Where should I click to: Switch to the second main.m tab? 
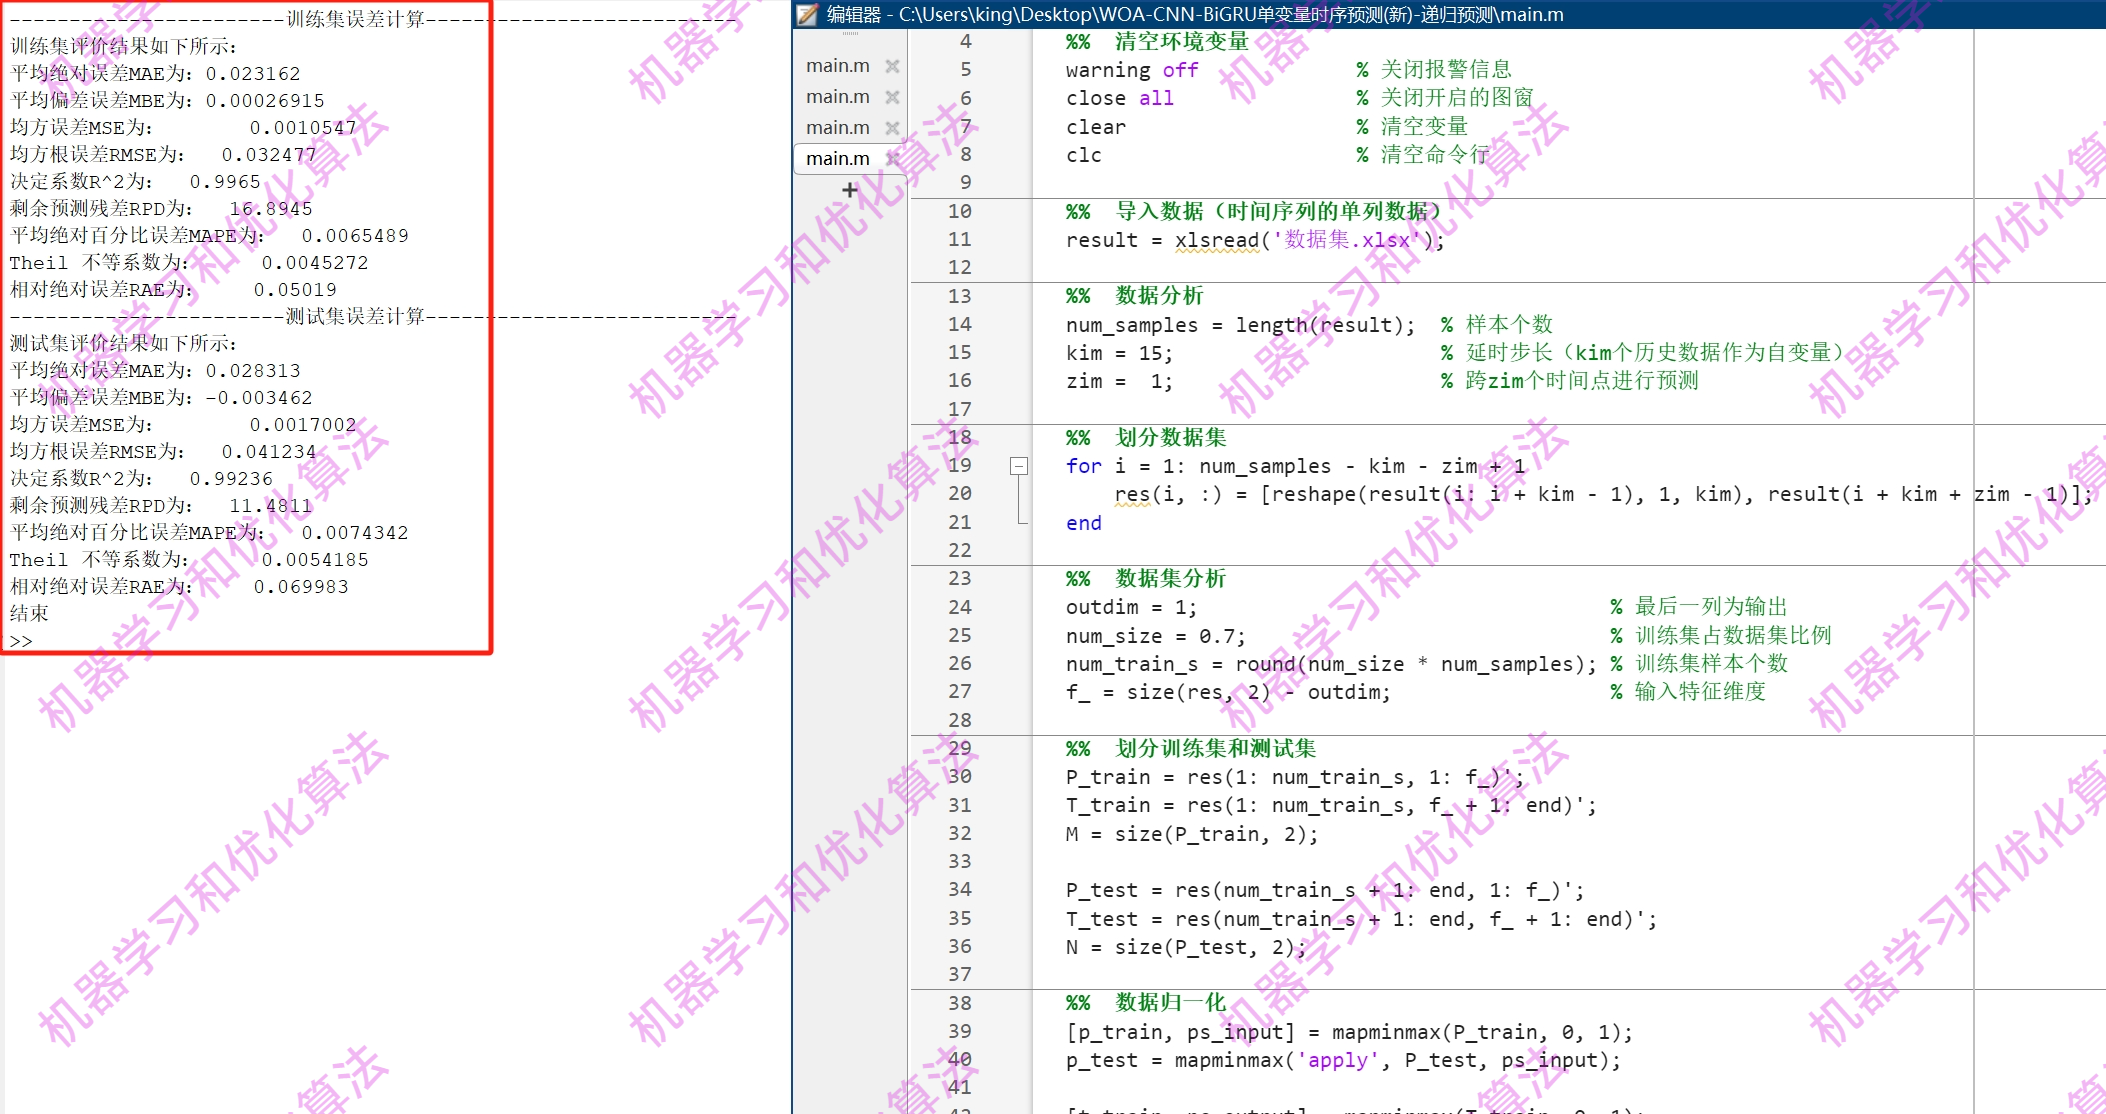click(838, 97)
